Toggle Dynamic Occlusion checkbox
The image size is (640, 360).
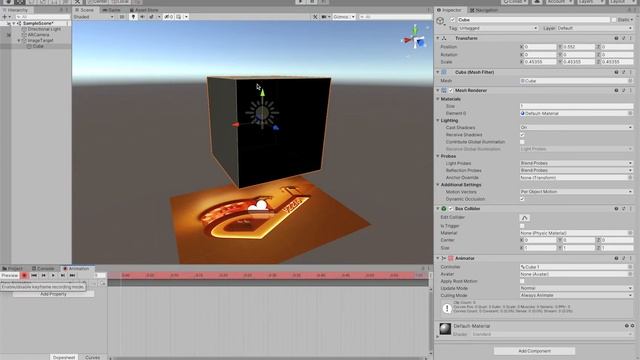coord(522,199)
